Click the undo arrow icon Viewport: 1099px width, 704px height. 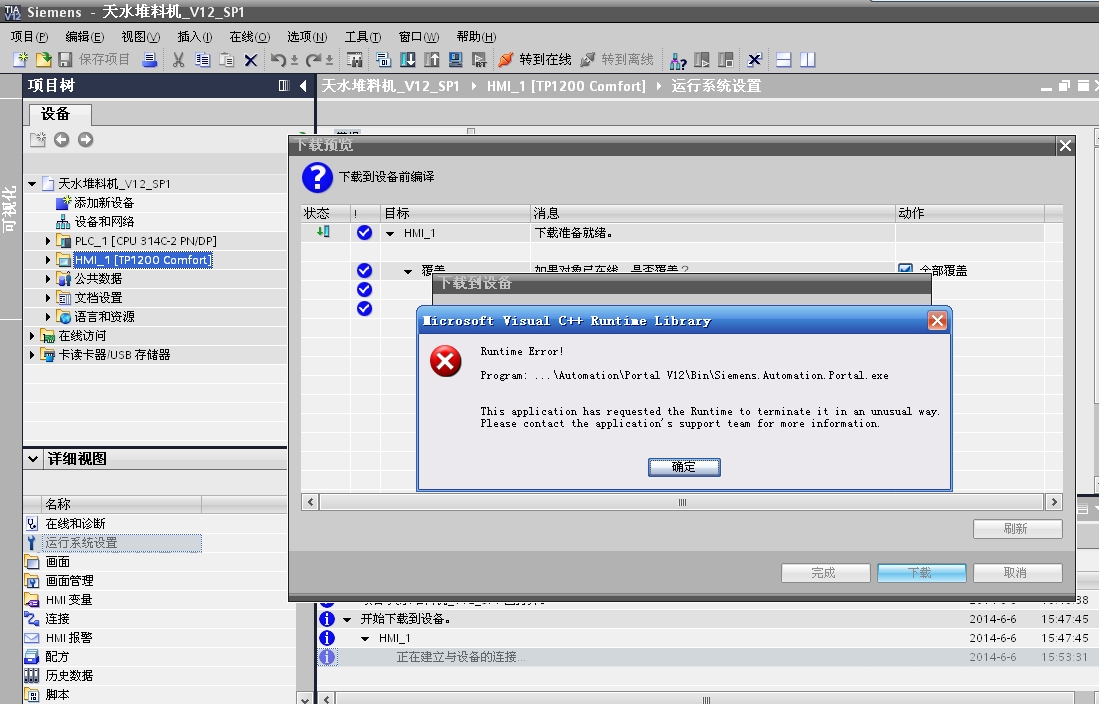click(278, 60)
